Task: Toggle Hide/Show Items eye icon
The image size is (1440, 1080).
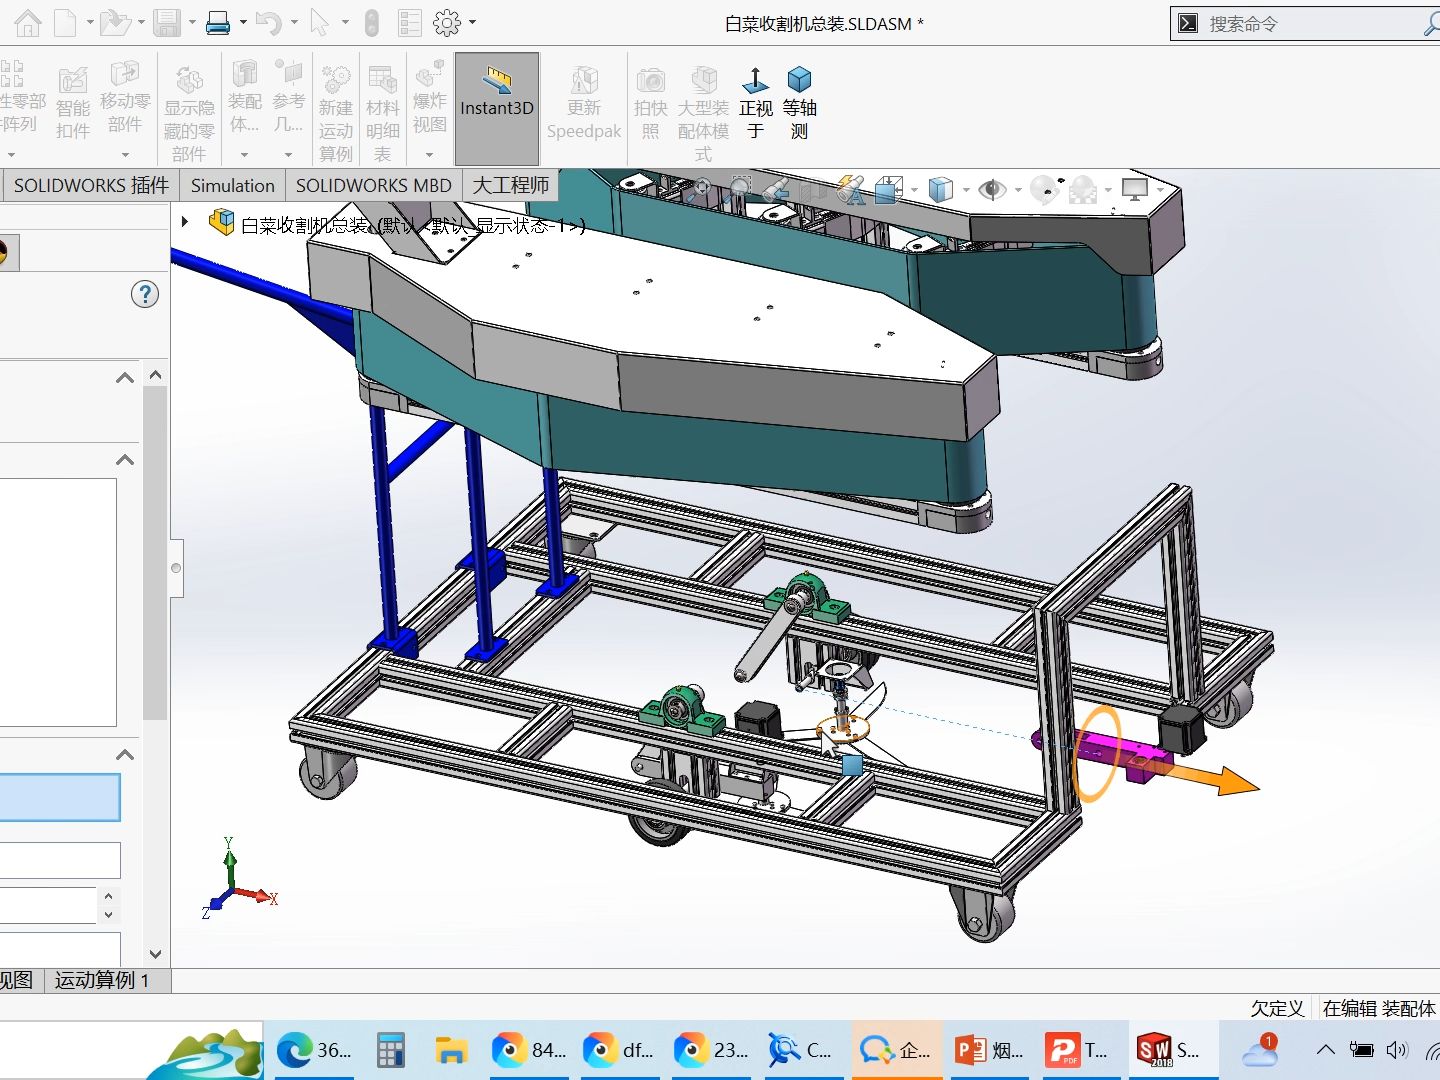Action: tap(992, 188)
